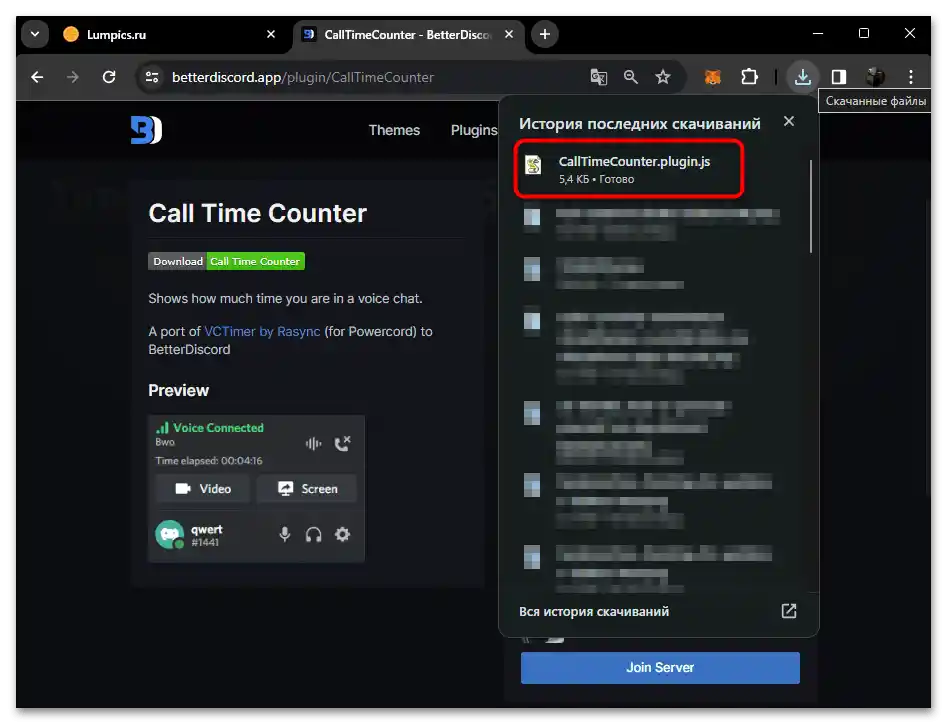
Task: Toggle the downloads tray icon
Action: click(802, 77)
